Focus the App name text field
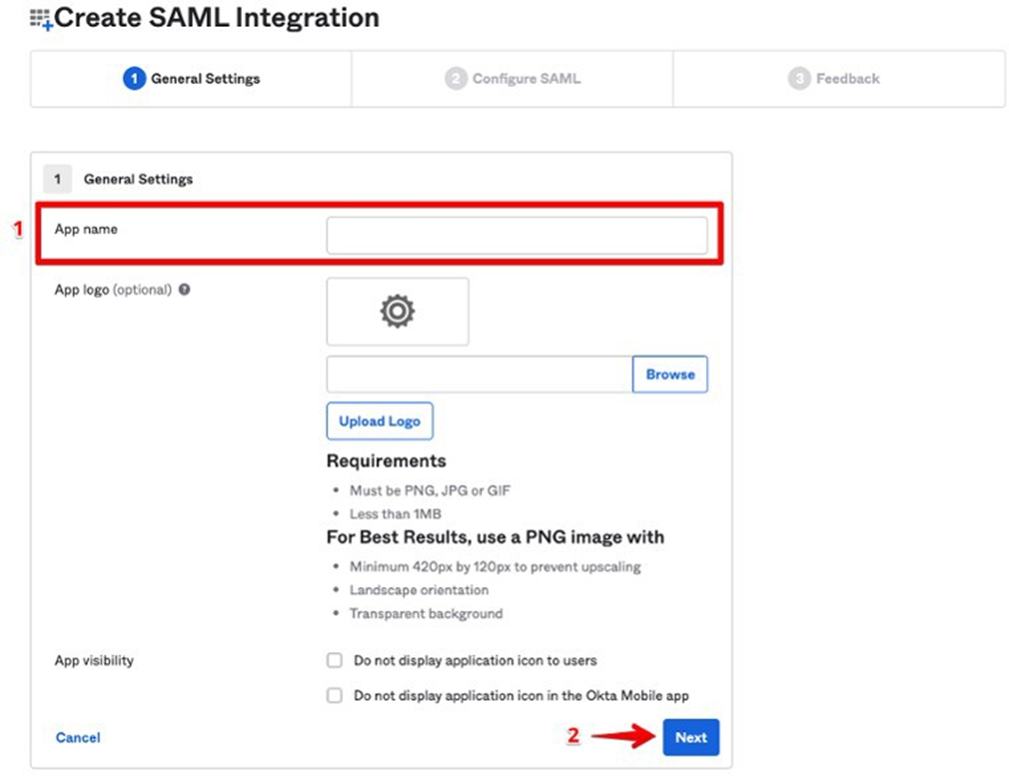The height and width of the screenshot is (776, 1009). point(516,236)
